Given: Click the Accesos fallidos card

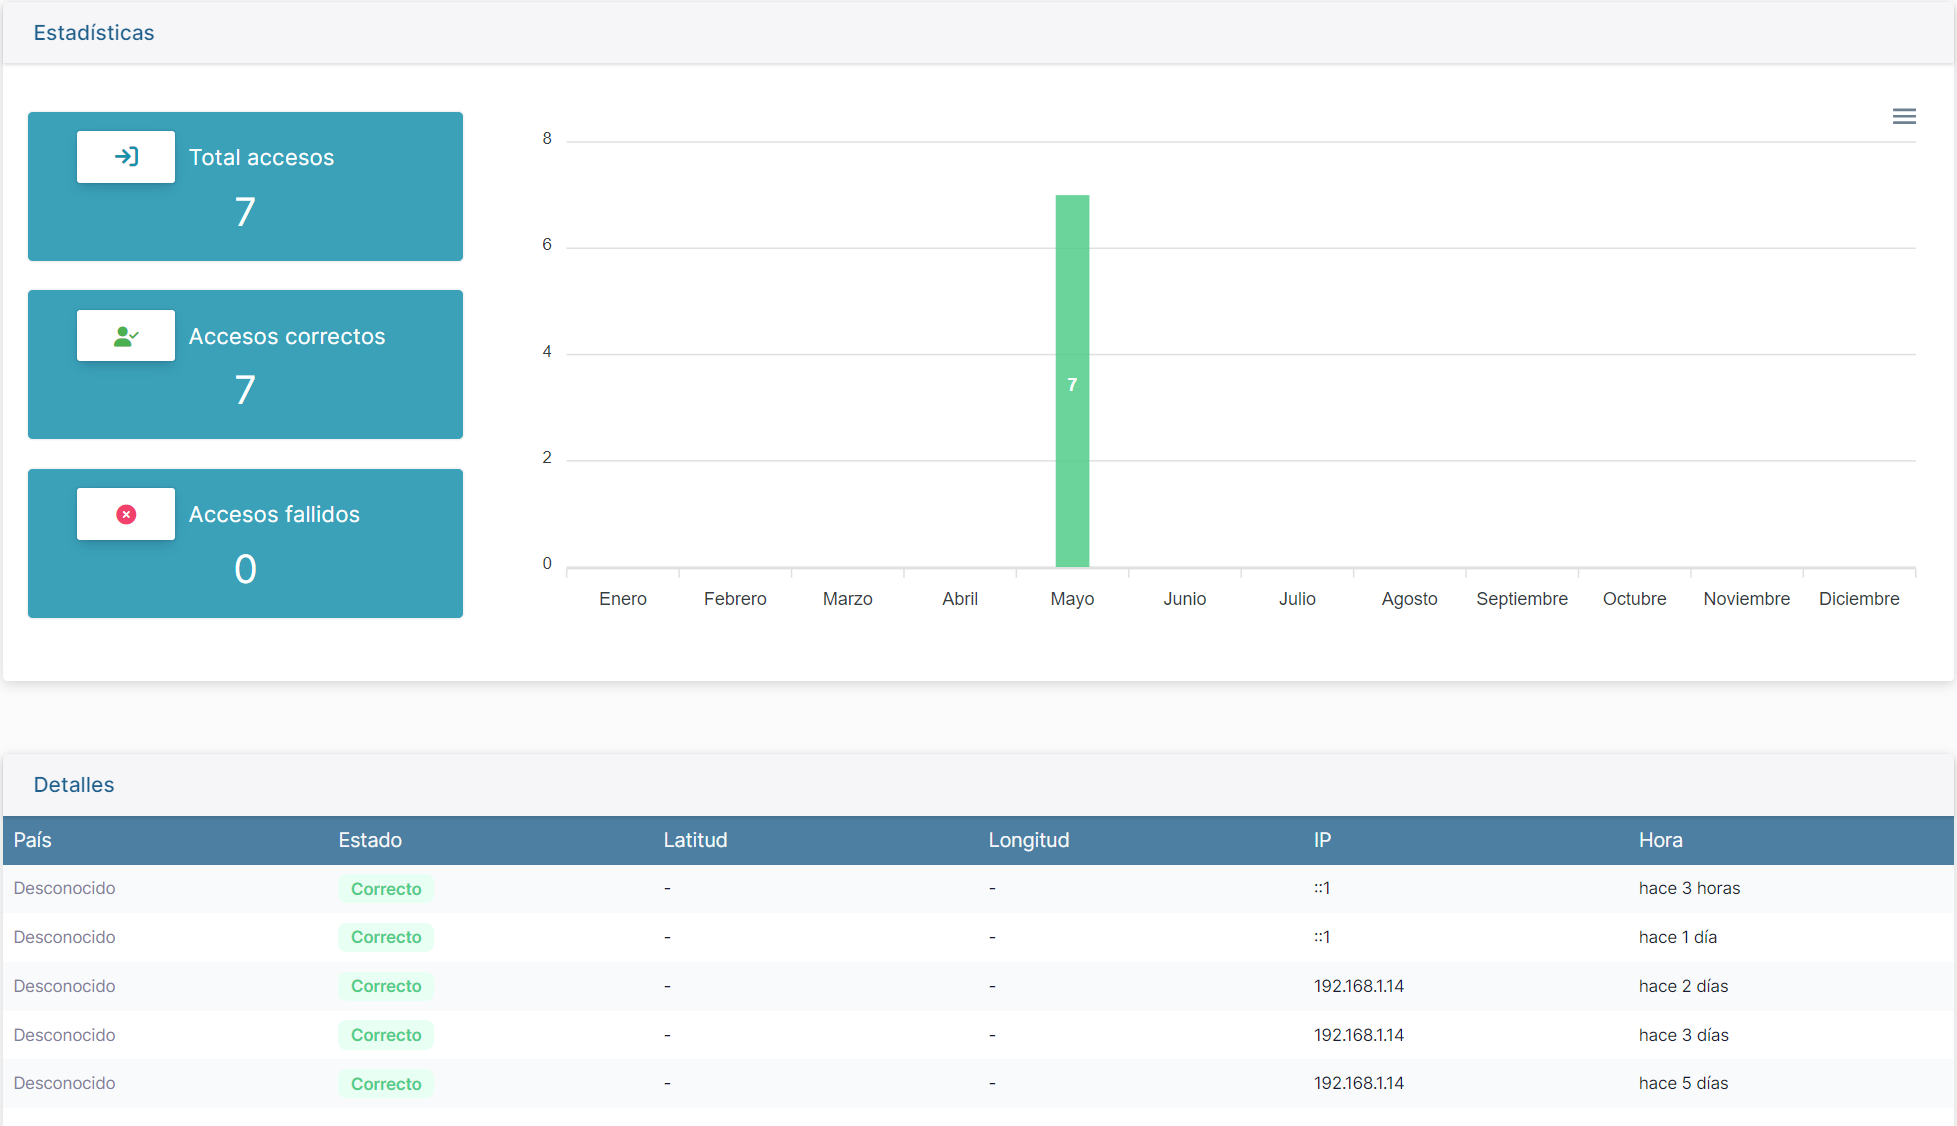Looking at the screenshot, I should point(245,544).
